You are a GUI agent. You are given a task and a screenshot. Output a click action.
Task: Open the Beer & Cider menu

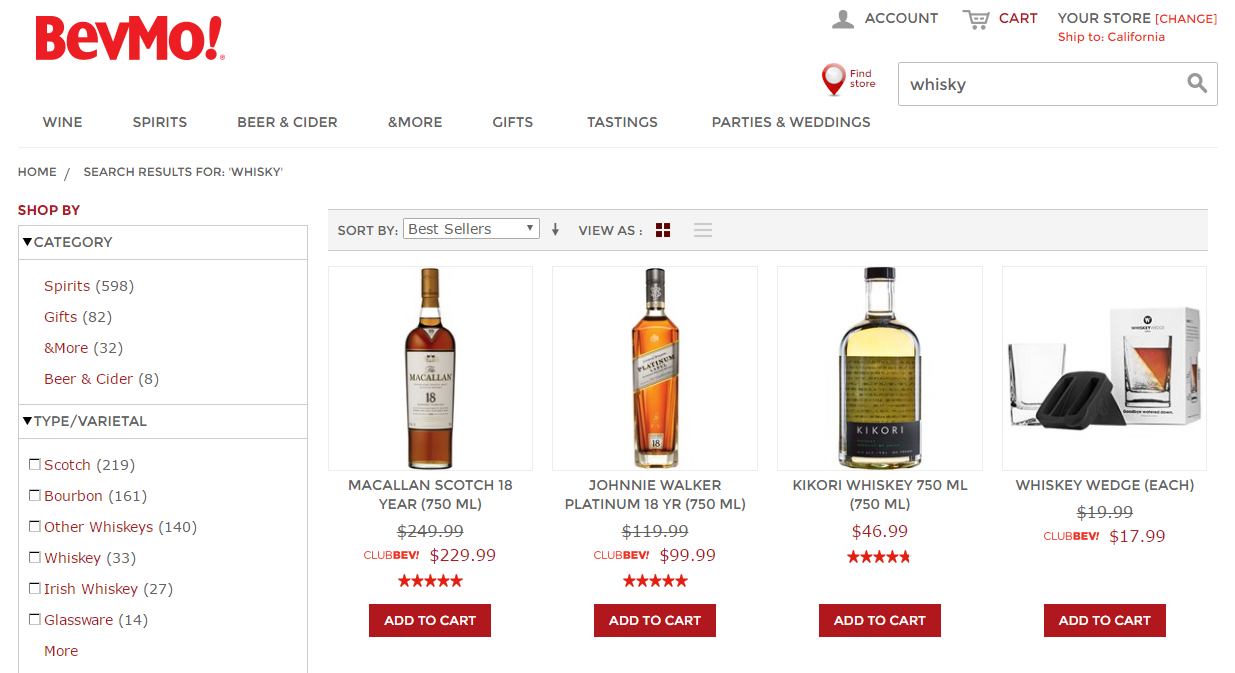pyautogui.click(x=287, y=122)
